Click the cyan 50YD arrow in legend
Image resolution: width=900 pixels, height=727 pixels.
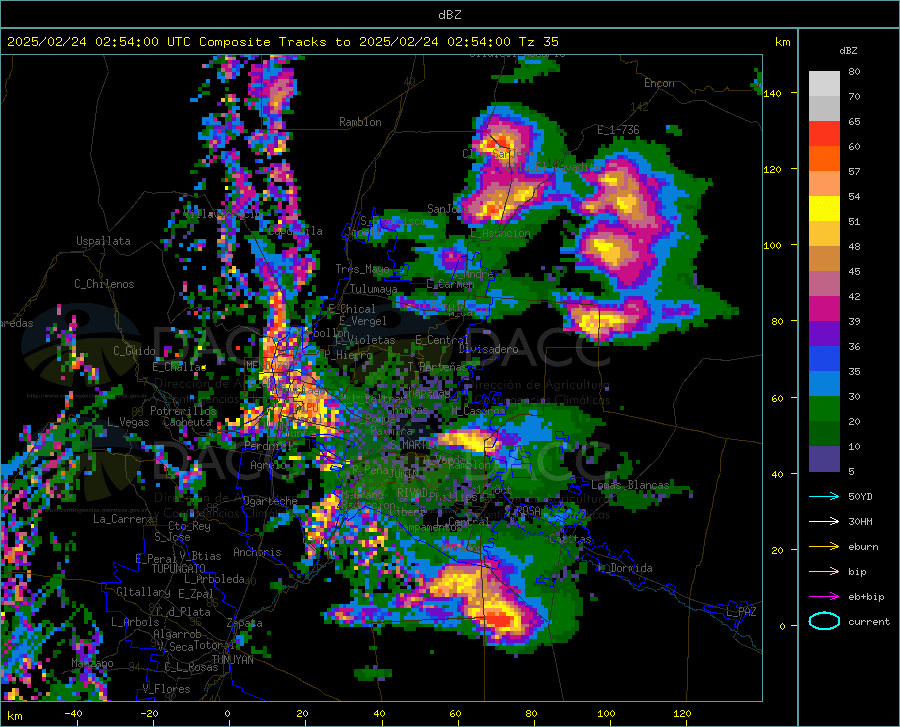coord(824,496)
